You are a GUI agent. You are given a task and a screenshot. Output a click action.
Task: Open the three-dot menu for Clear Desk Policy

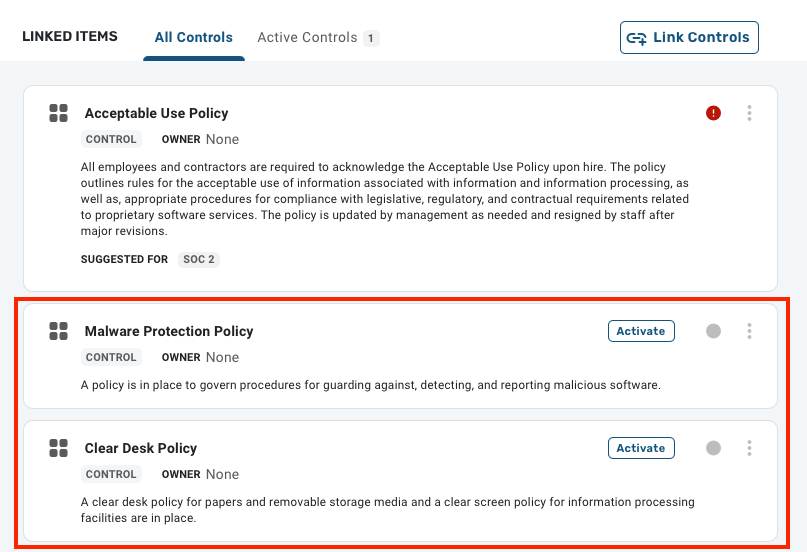click(x=749, y=448)
